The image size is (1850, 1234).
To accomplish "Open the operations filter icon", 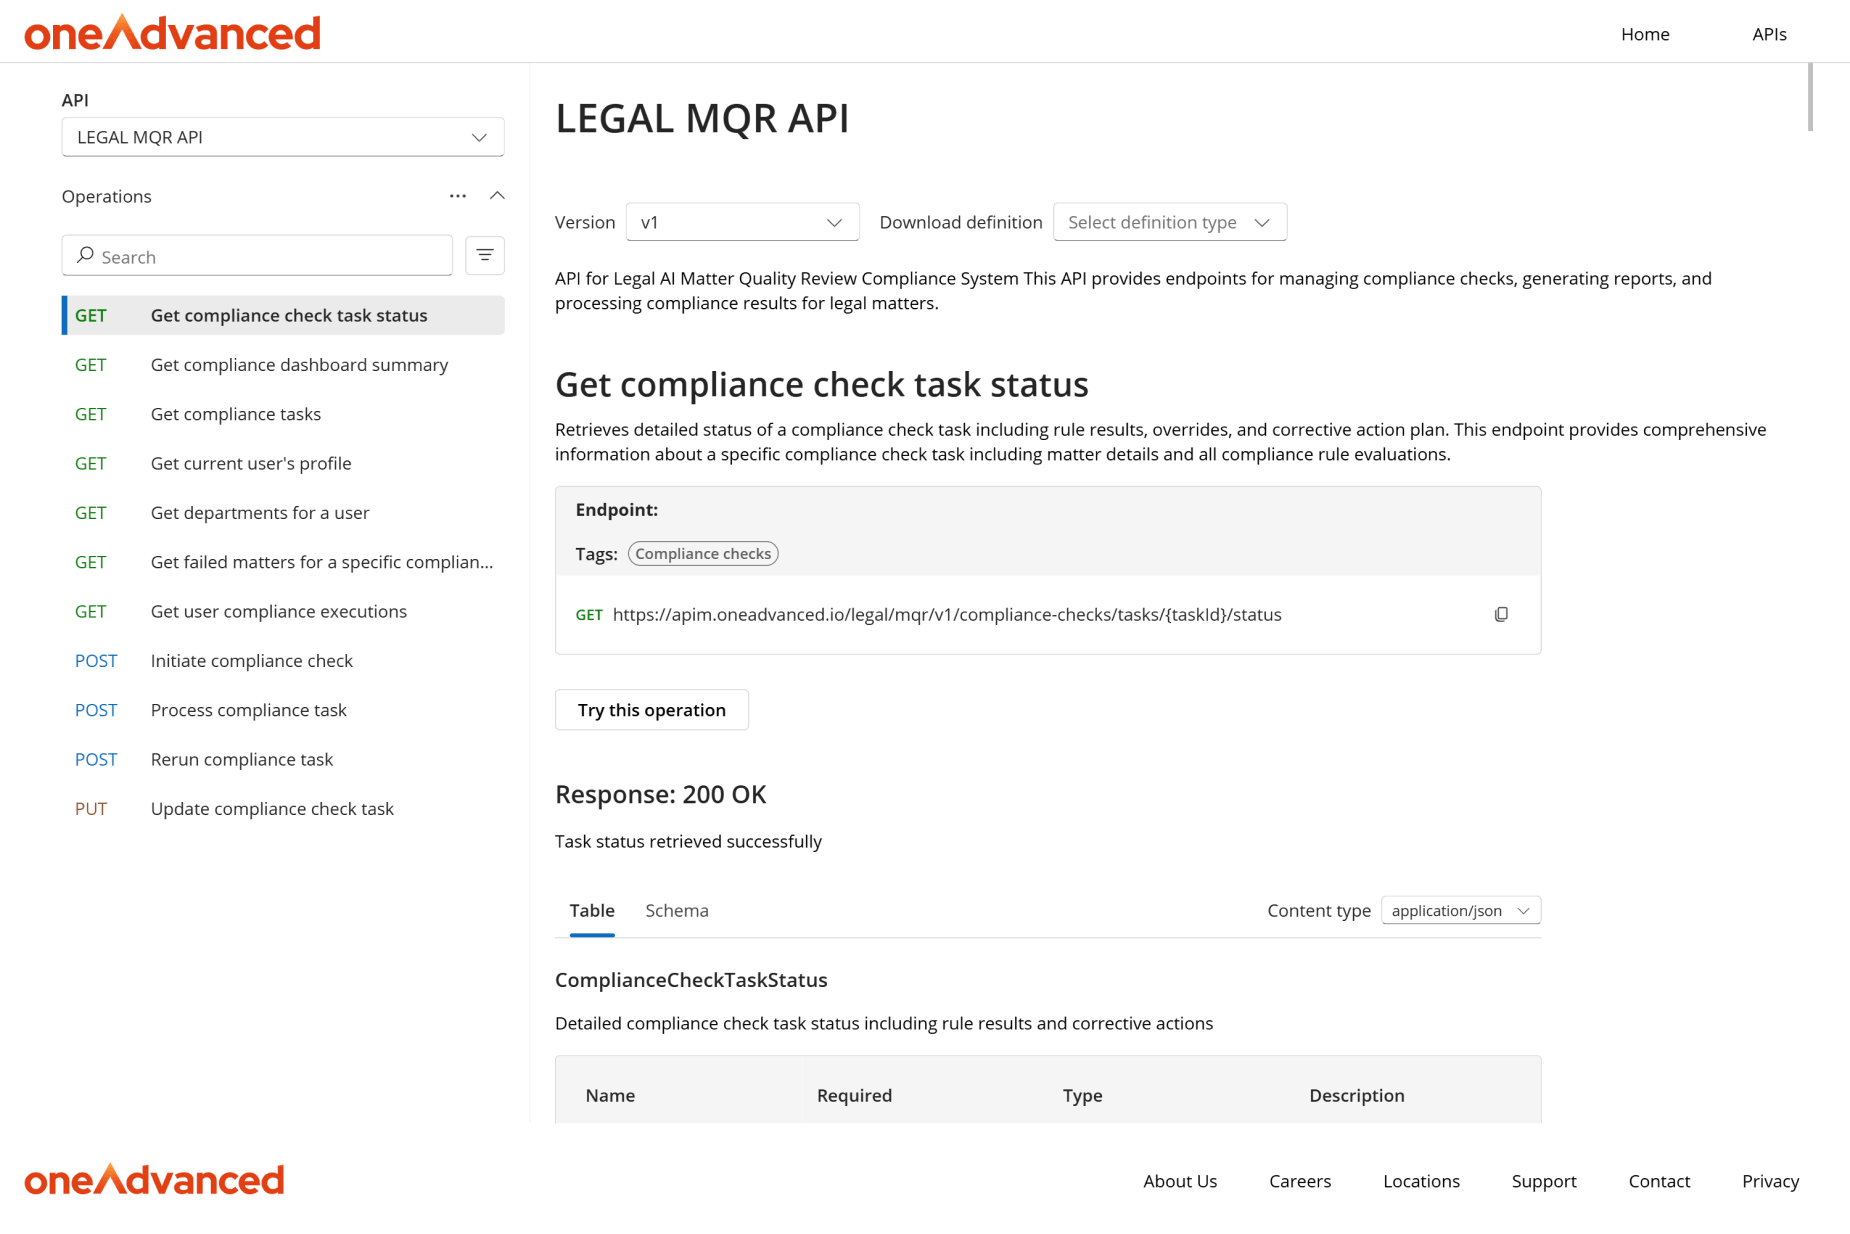I will click(x=485, y=256).
